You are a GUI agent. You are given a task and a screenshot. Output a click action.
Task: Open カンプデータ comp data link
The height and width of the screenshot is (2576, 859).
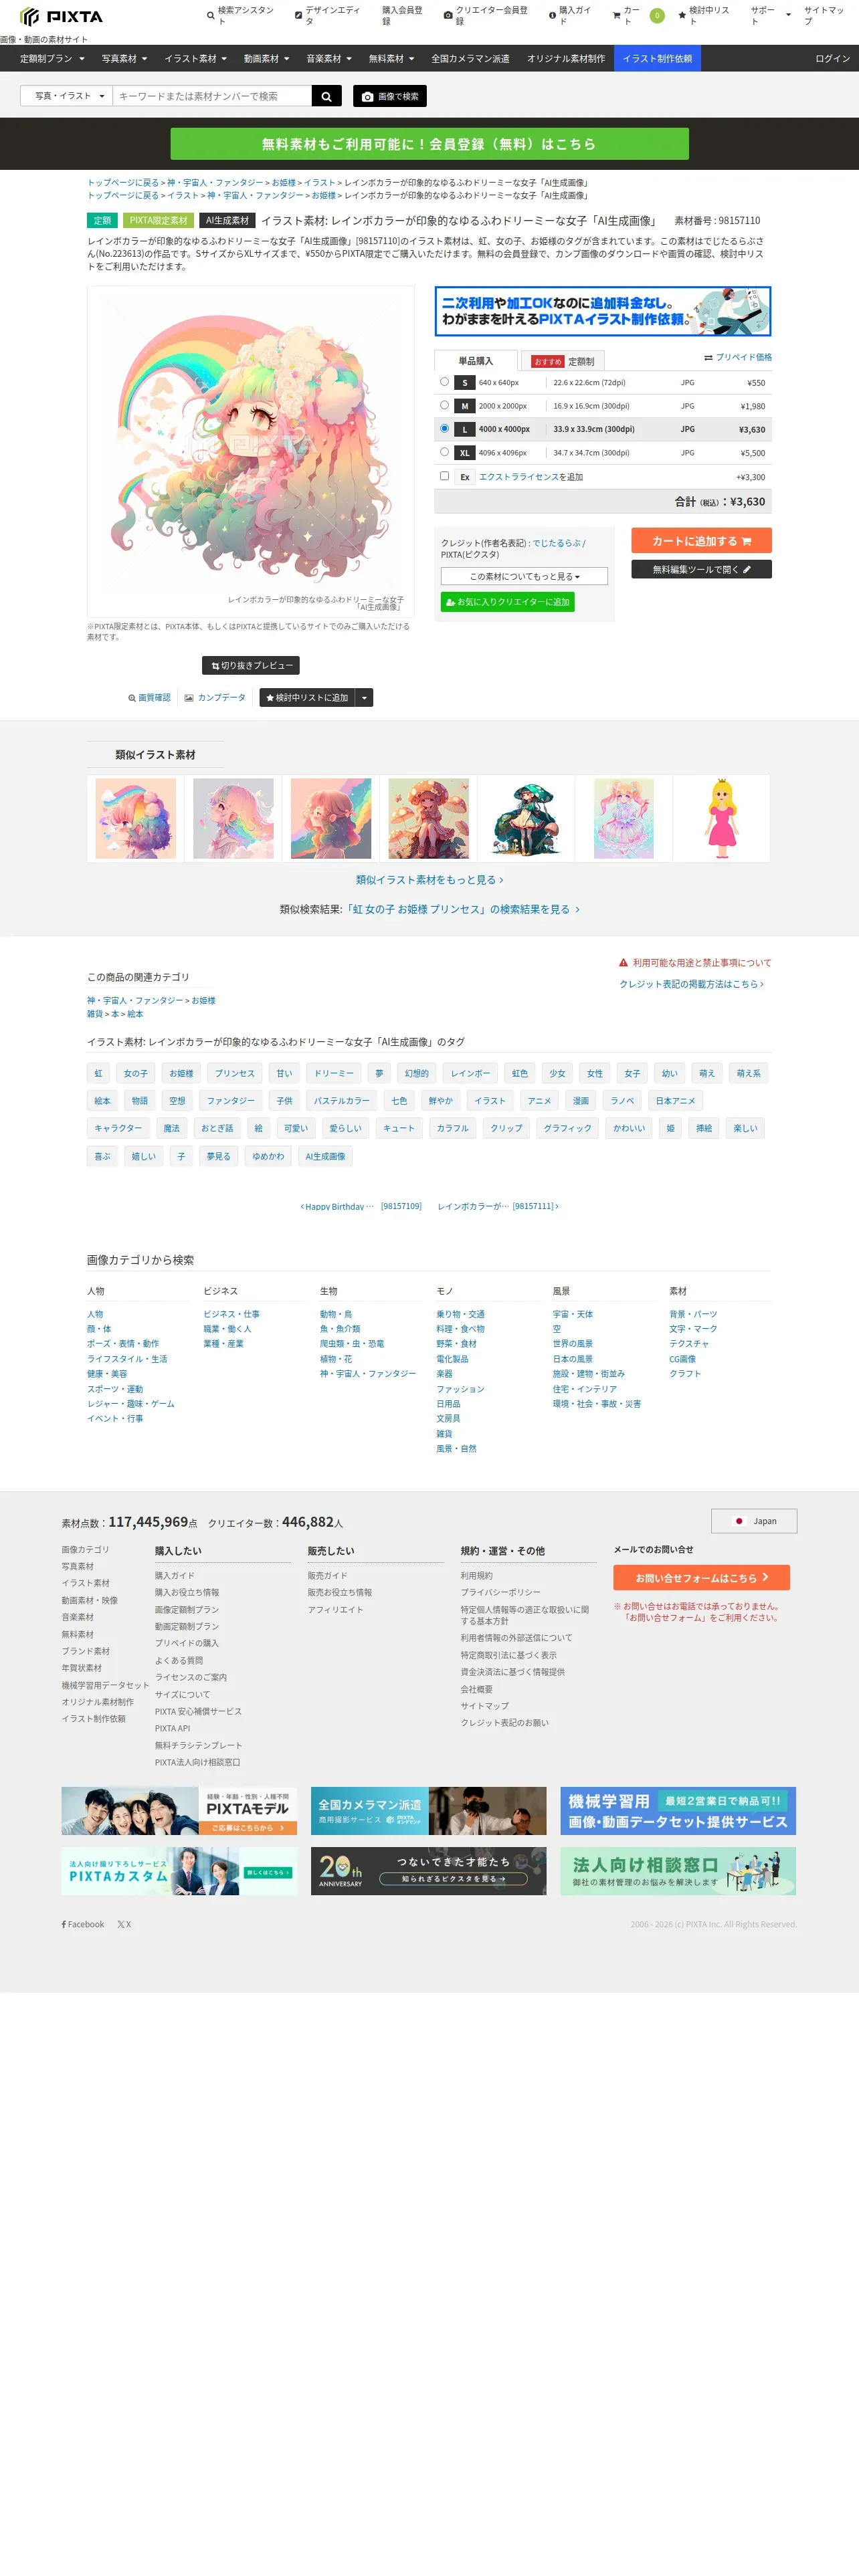click(215, 698)
